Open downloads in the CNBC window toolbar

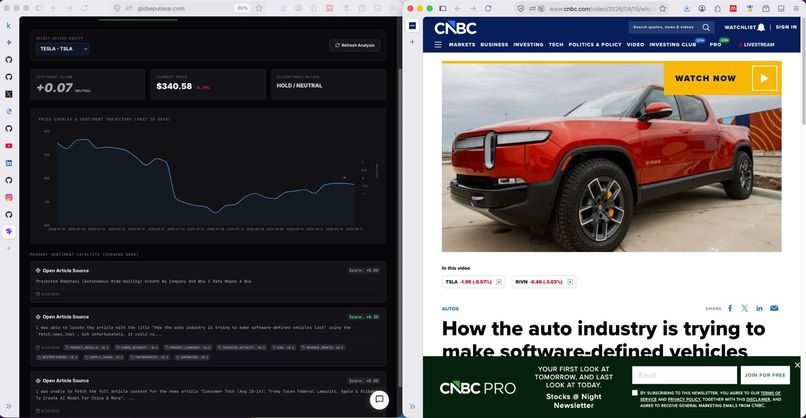[x=687, y=8]
